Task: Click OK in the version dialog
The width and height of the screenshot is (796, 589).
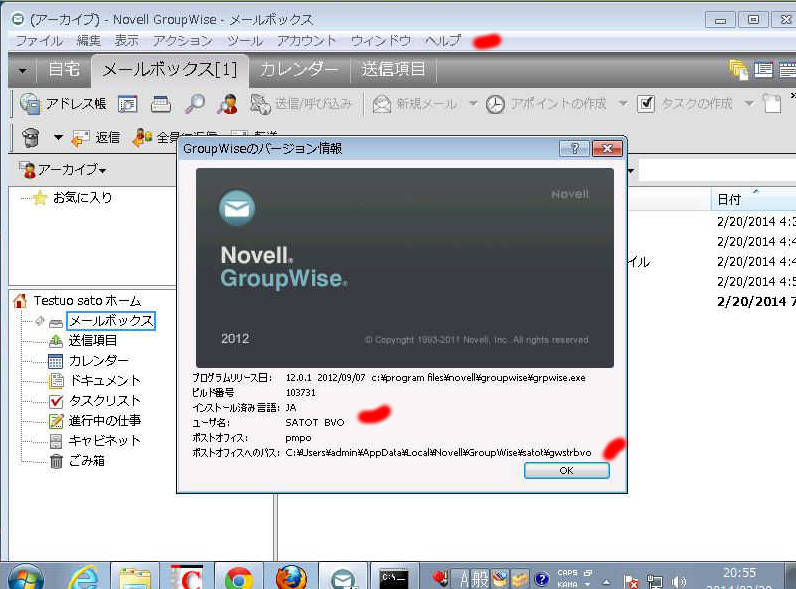Action: [x=567, y=471]
